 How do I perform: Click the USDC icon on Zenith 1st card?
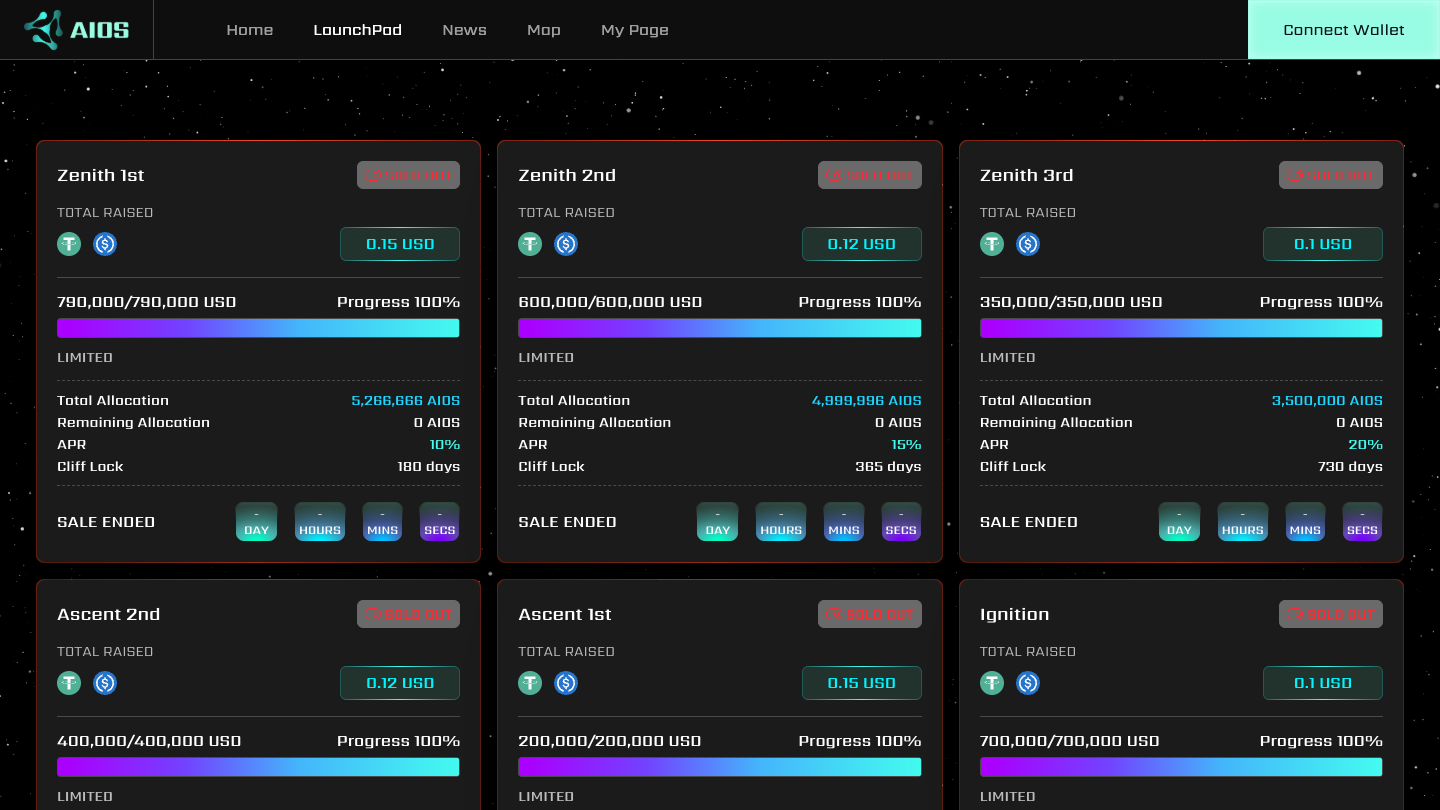pyautogui.click(x=105, y=244)
